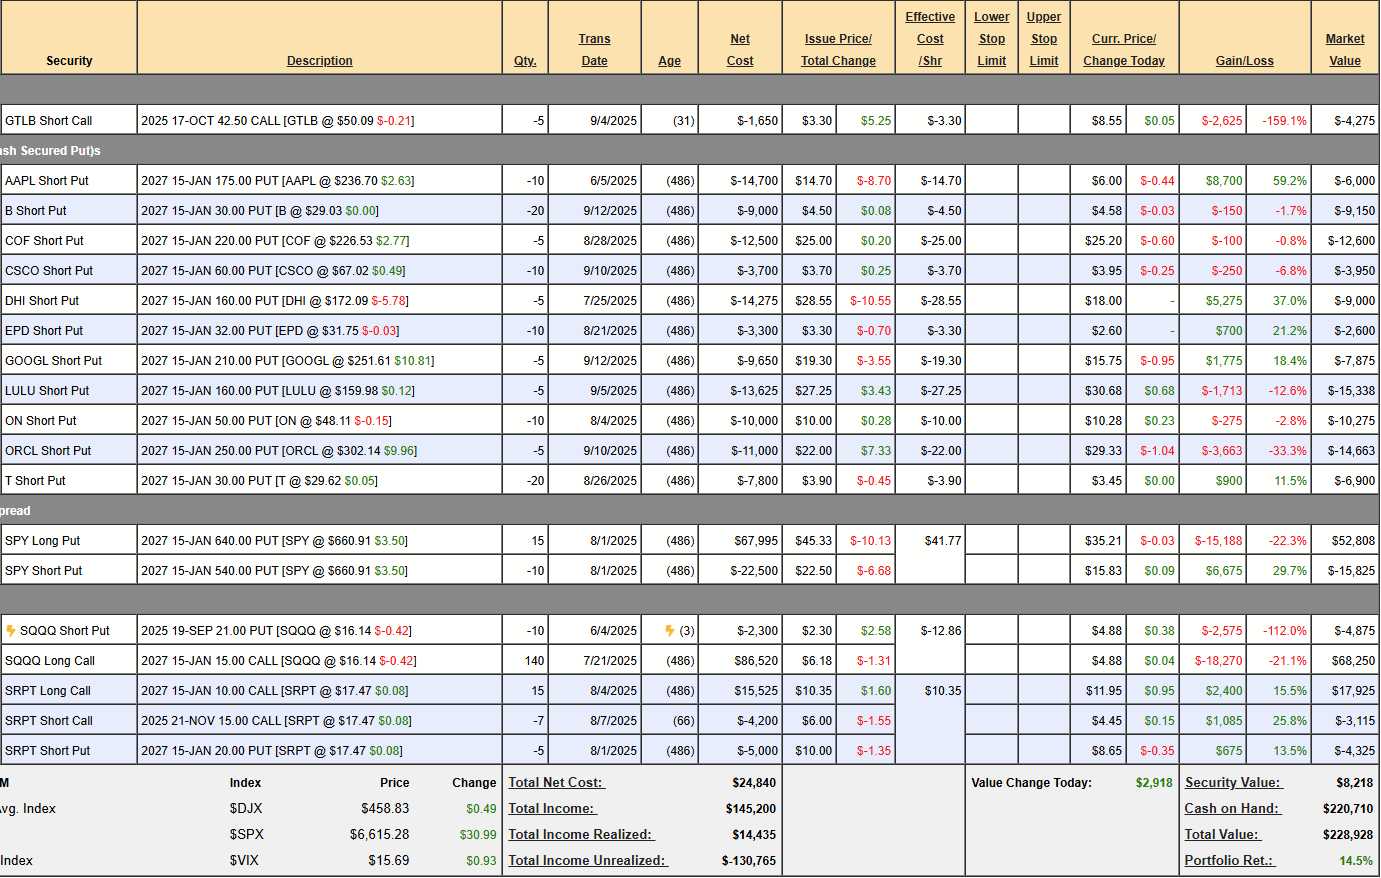Sort by Qty. column header

(525, 61)
